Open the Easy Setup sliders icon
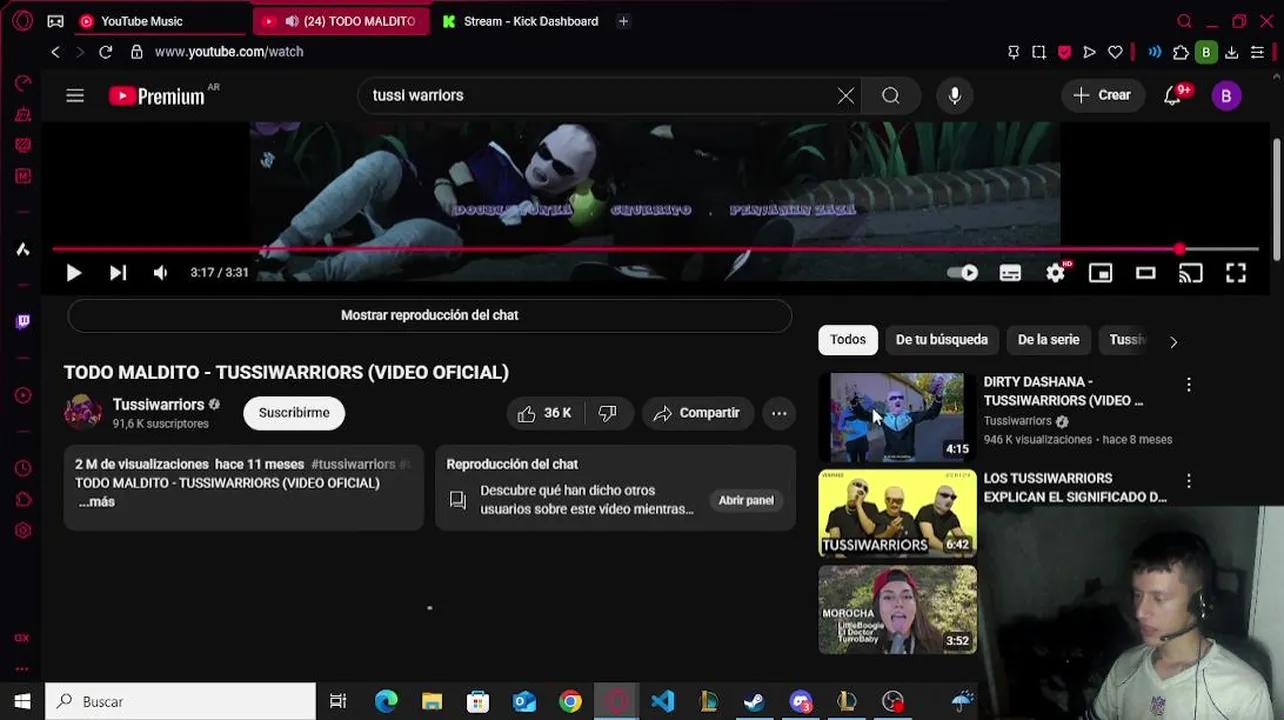Image resolution: width=1284 pixels, height=720 pixels. click(1258, 52)
